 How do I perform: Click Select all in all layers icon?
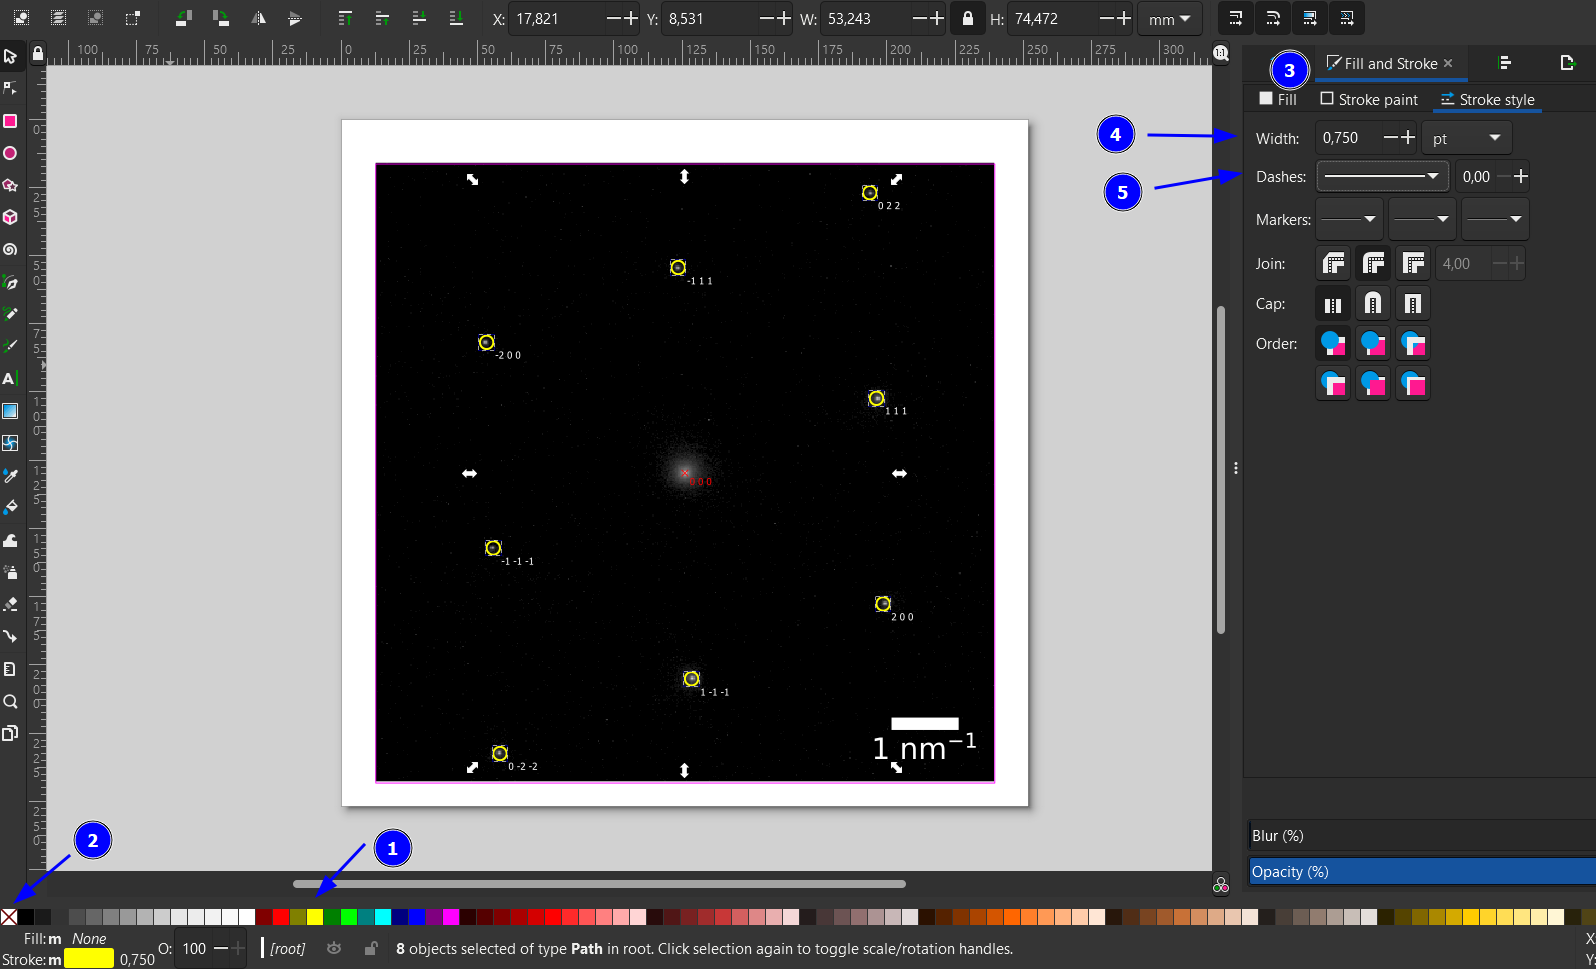coord(58,18)
